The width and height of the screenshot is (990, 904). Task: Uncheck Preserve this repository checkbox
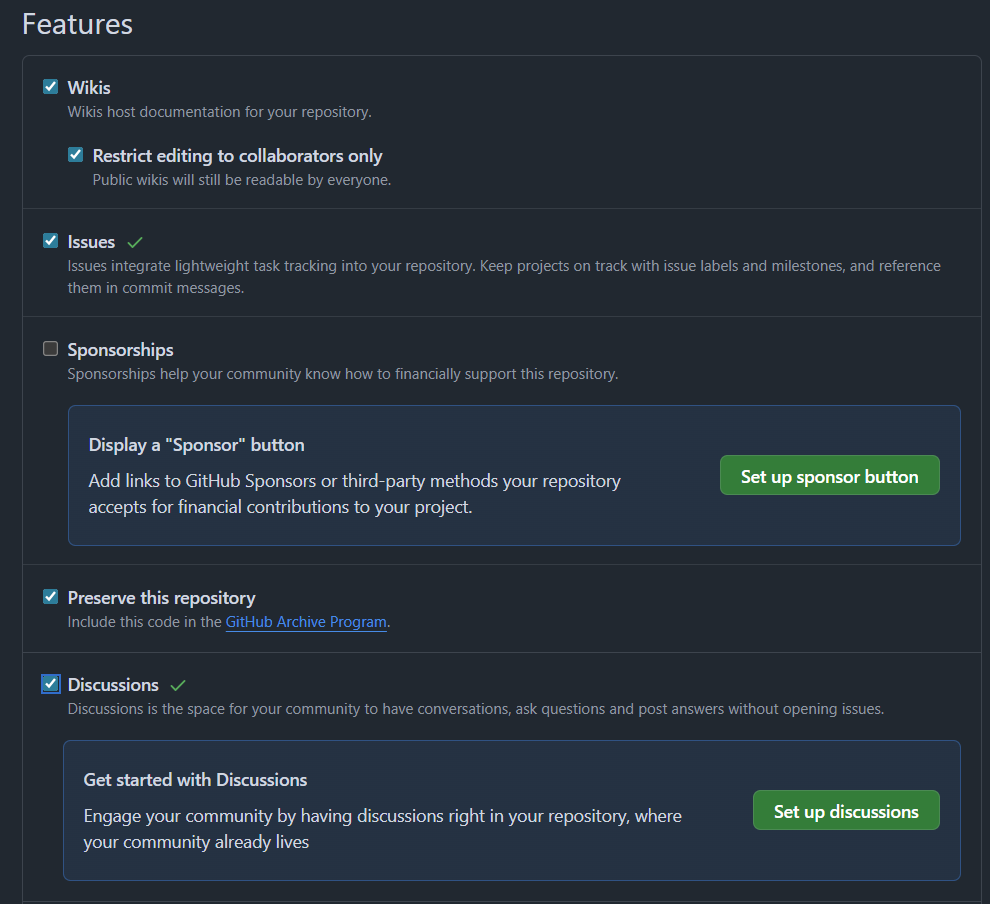pos(51,597)
